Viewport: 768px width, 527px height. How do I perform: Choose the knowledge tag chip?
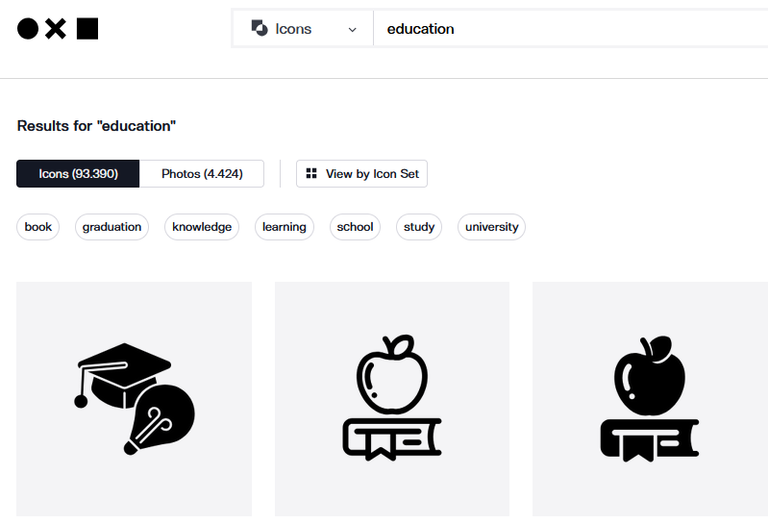coord(202,227)
